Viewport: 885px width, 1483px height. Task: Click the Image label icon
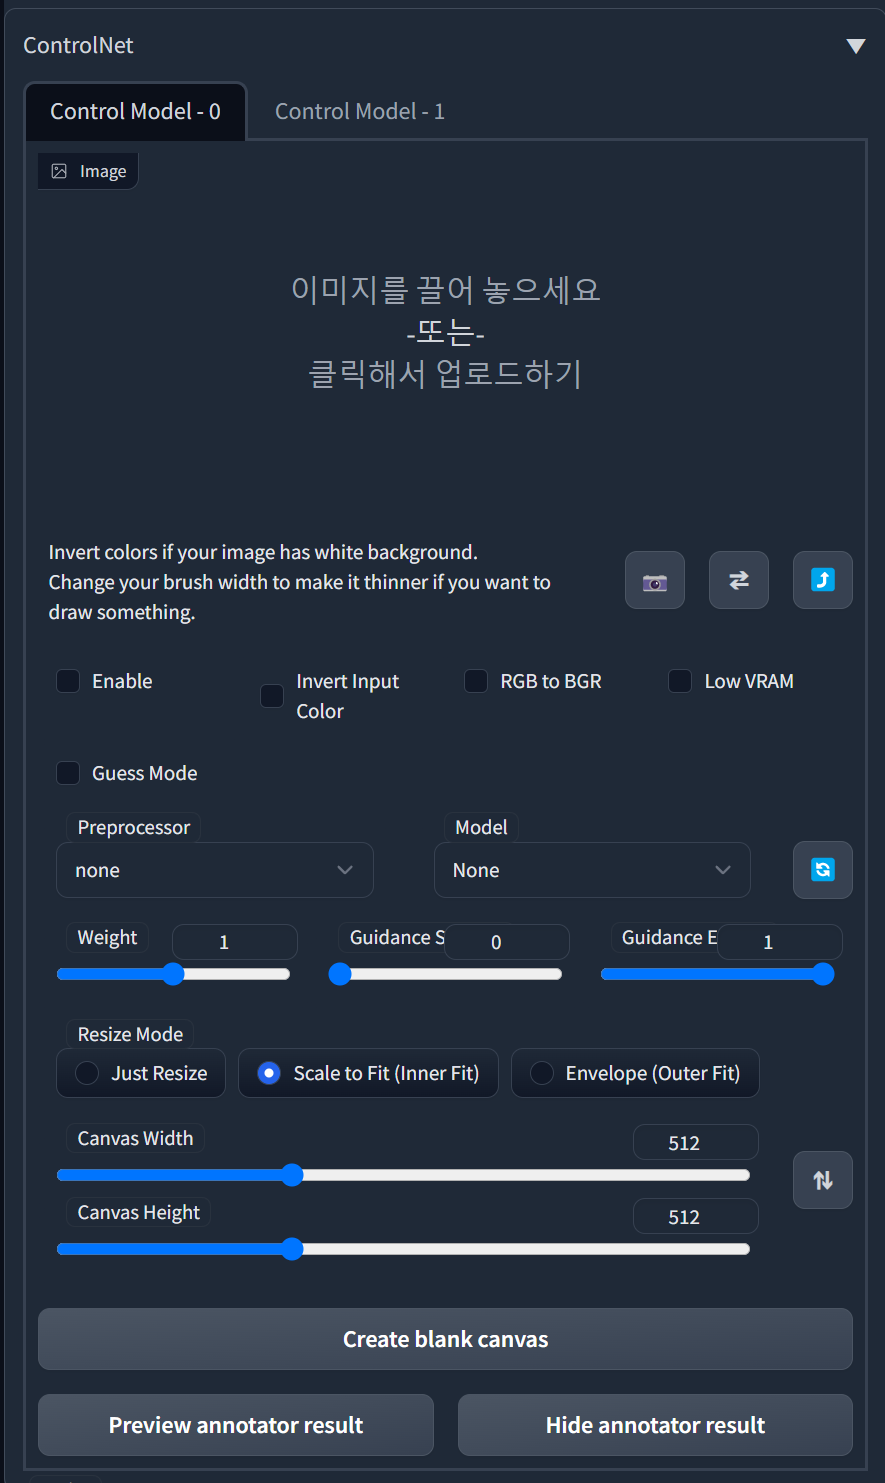59,171
